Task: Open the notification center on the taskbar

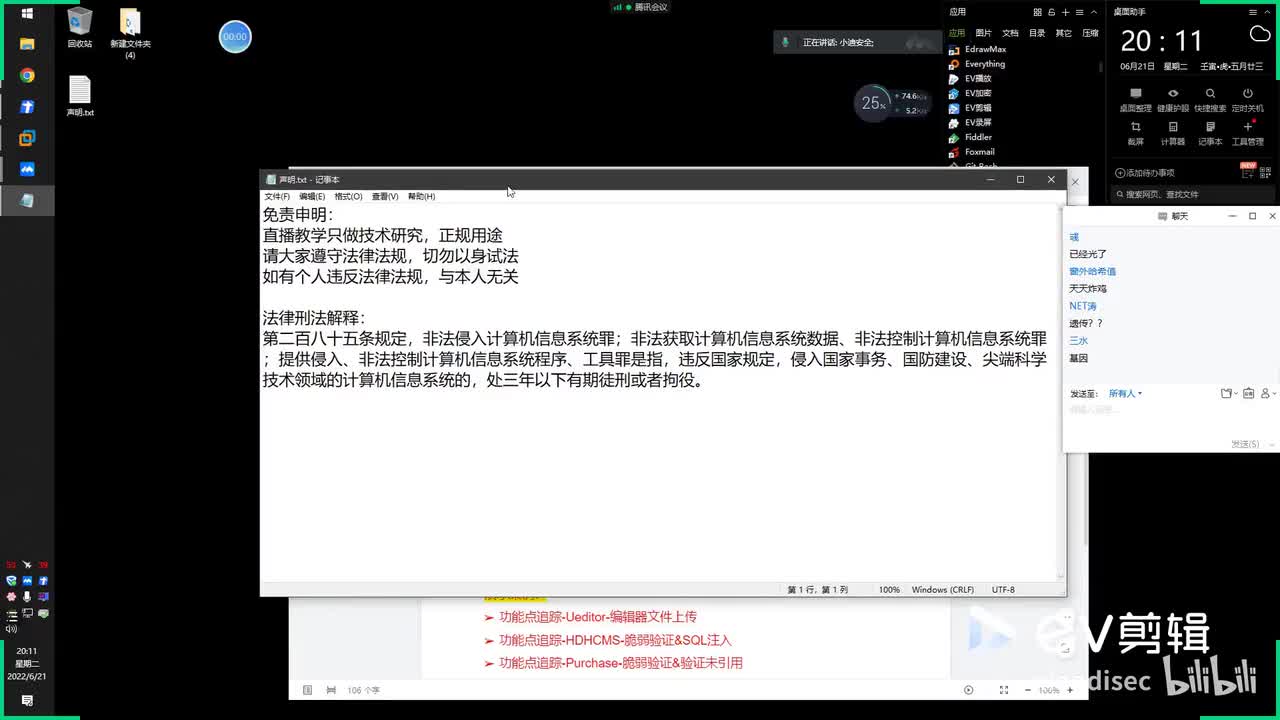Action: pyautogui.click(x=27, y=701)
